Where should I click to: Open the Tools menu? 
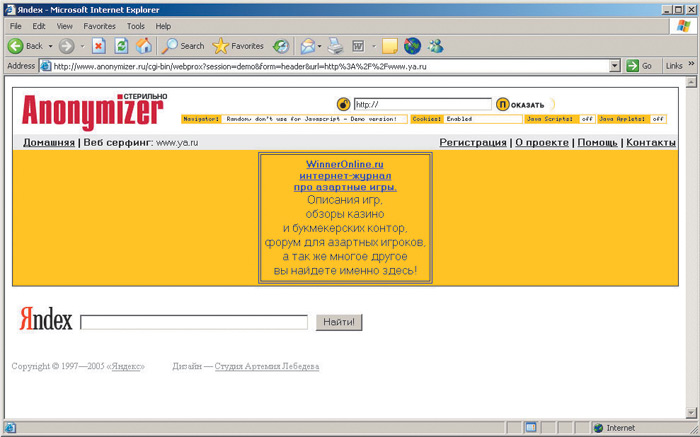tap(135, 26)
